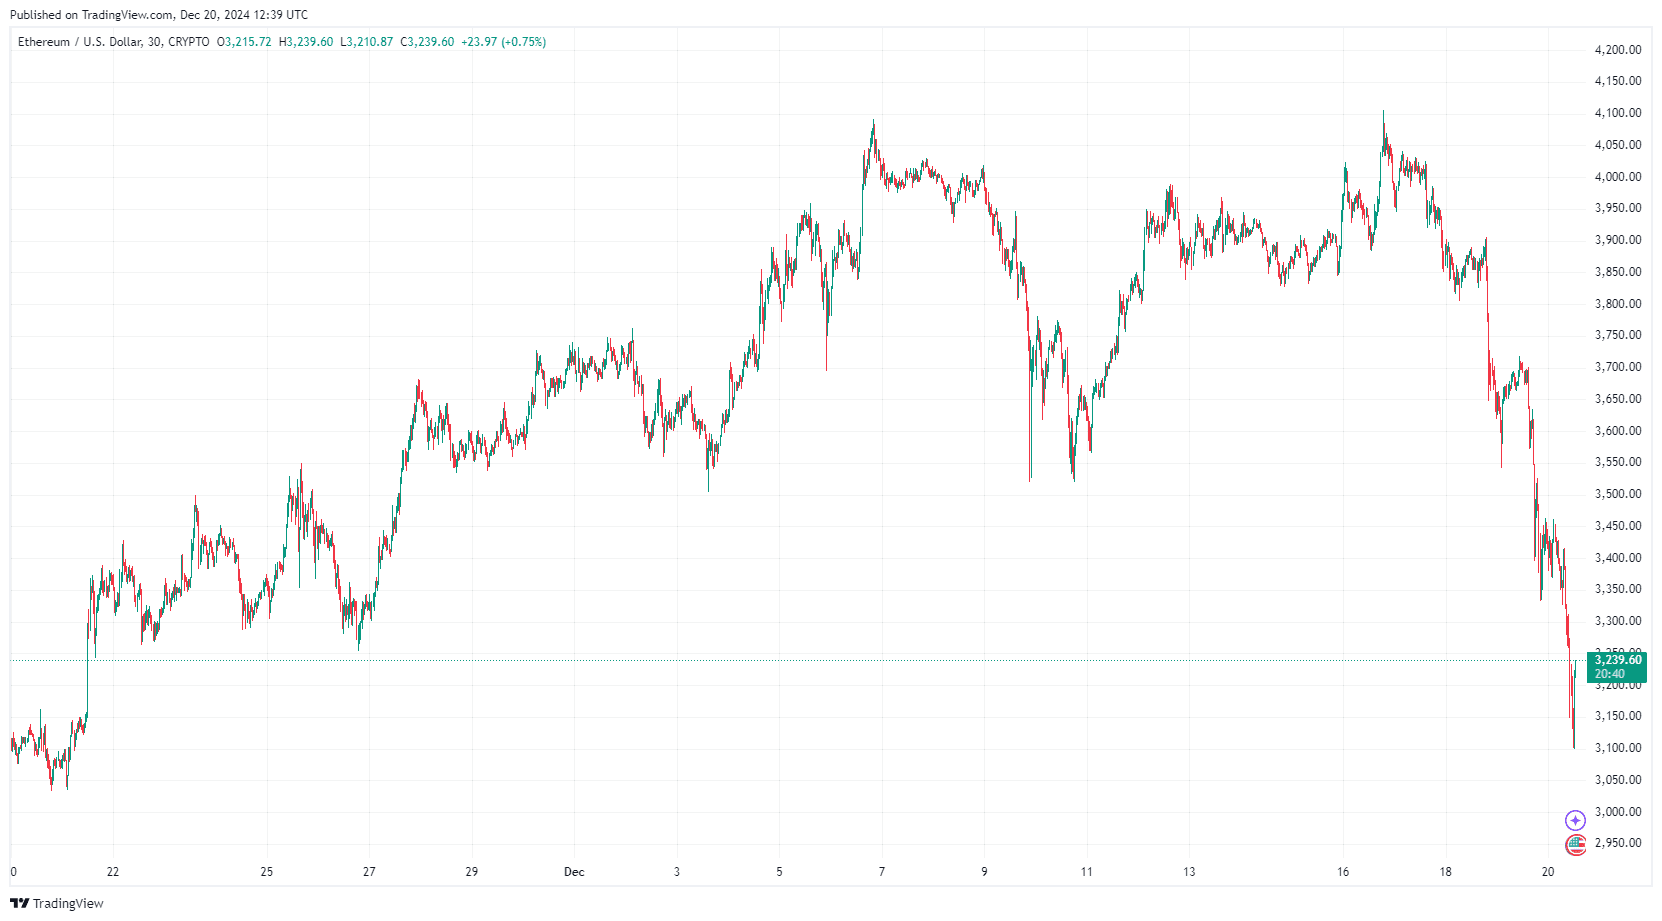Click the Dec label on time axis
Screen dimensions: 1662x921
click(x=574, y=872)
